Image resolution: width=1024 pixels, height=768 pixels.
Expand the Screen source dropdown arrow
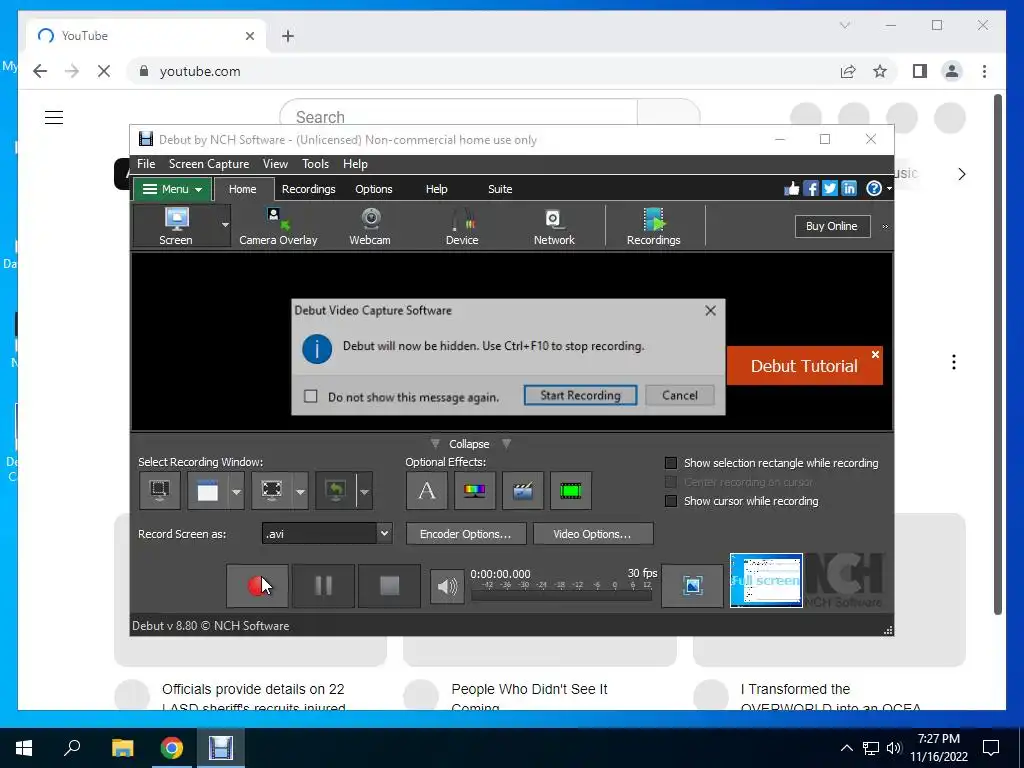pyautogui.click(x=225, y=225)
